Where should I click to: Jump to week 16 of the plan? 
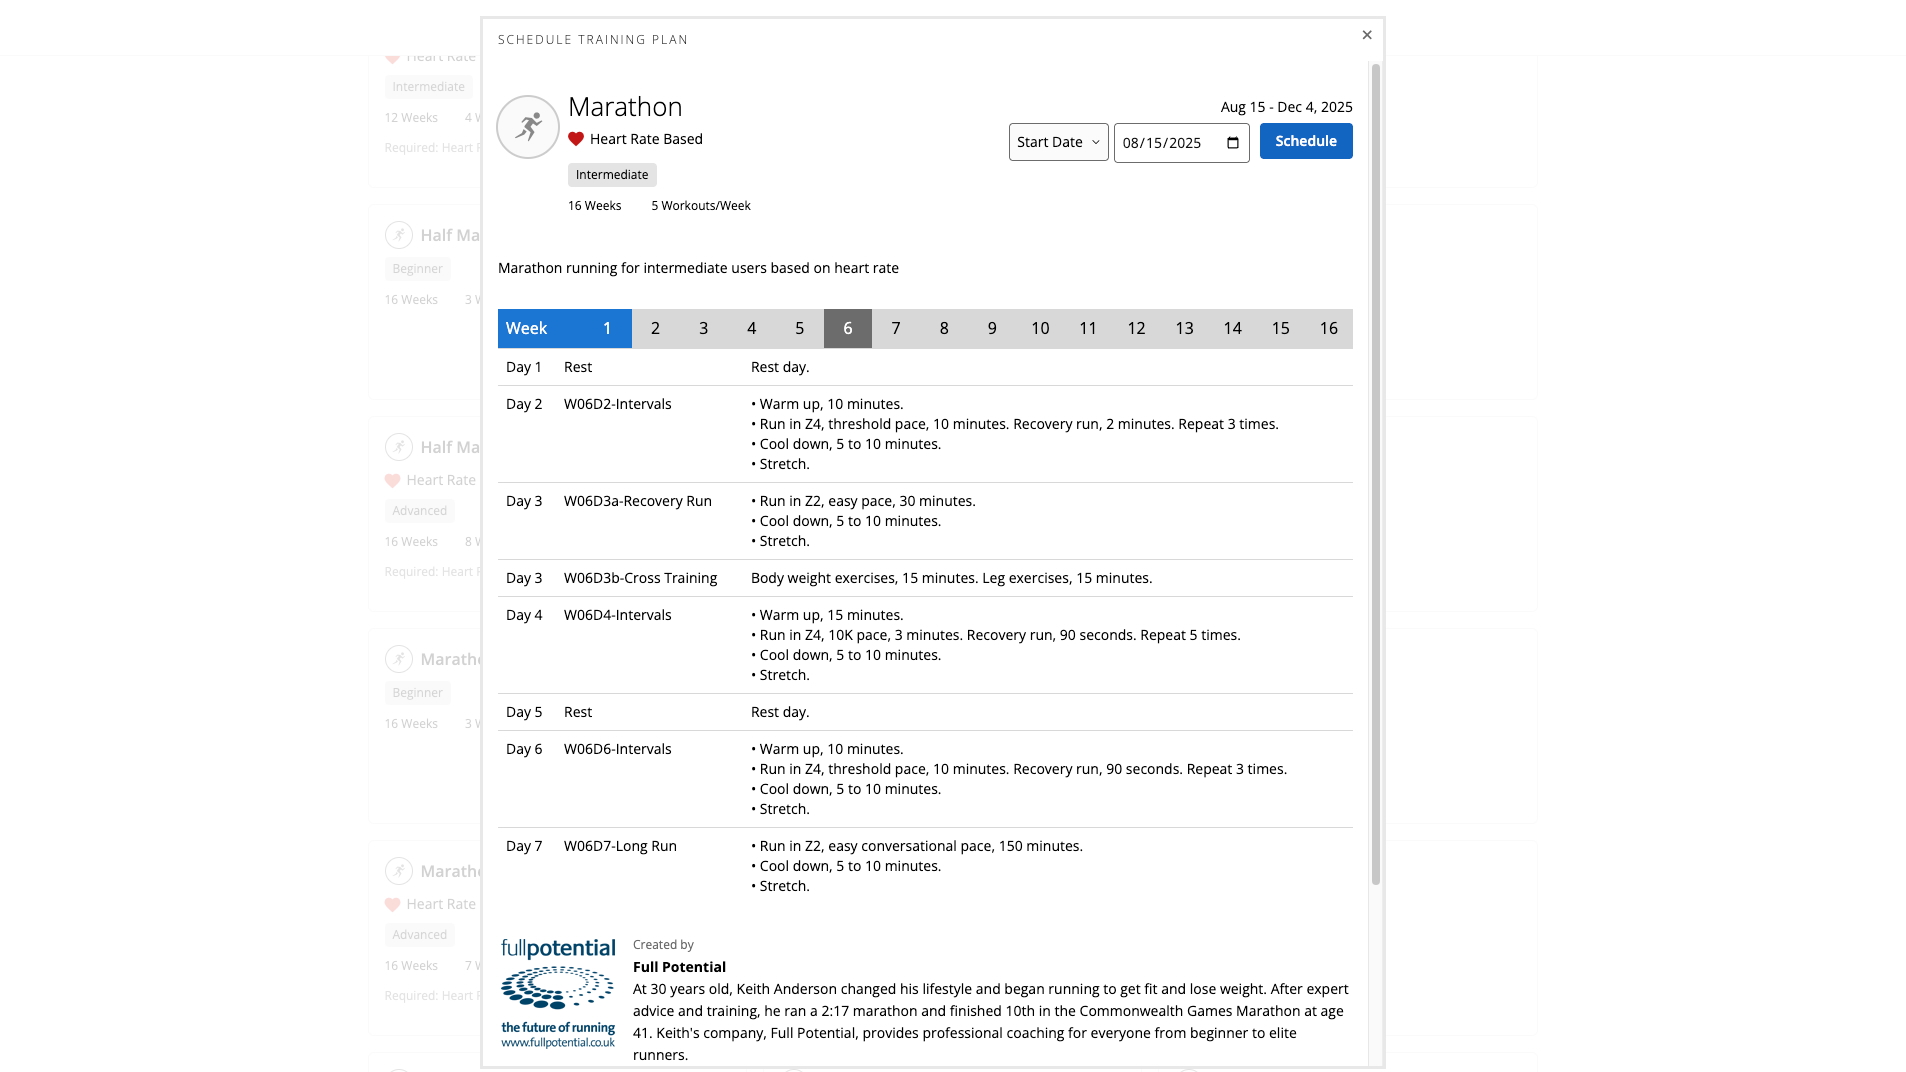click(x=1327, y=329)
